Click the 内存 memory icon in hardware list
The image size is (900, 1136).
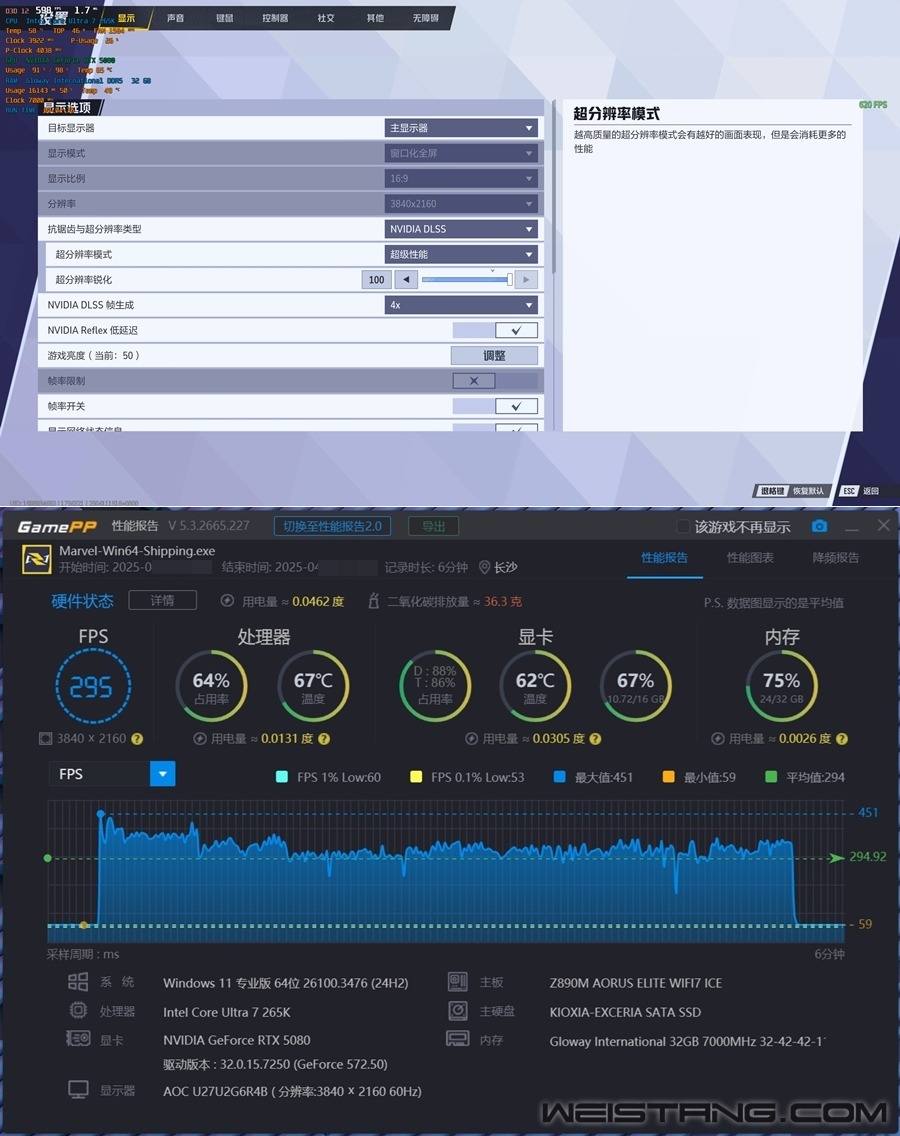tap(458, 1039)
